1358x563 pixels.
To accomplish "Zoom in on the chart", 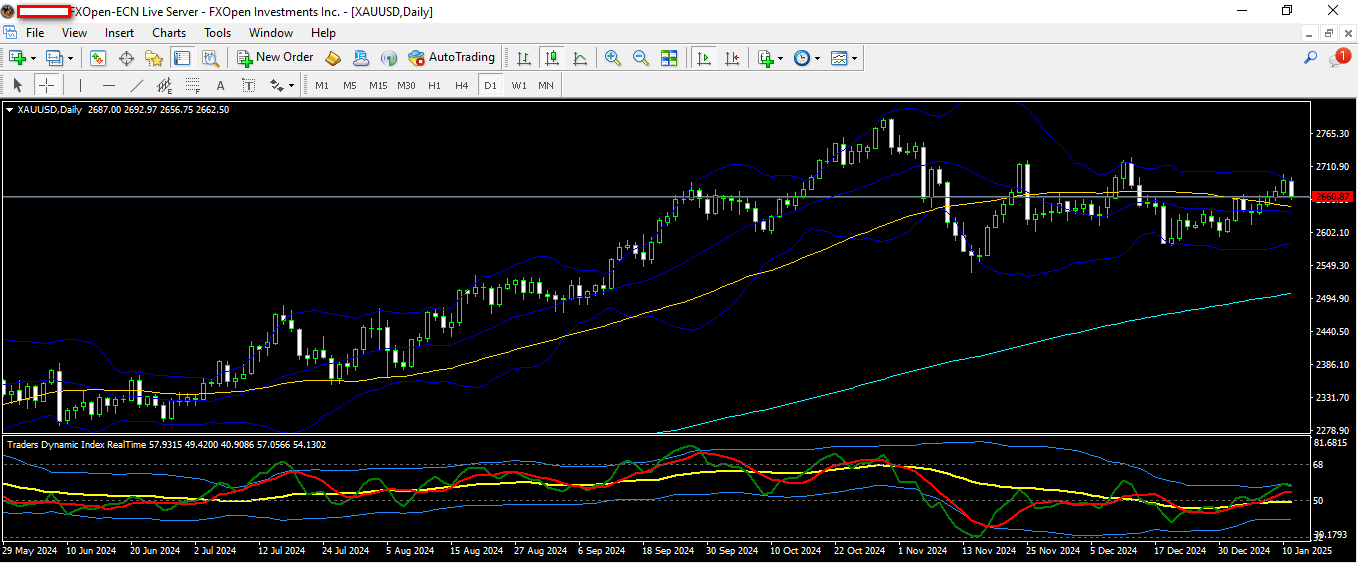I will pyautogui.click(x=613, y=58).
